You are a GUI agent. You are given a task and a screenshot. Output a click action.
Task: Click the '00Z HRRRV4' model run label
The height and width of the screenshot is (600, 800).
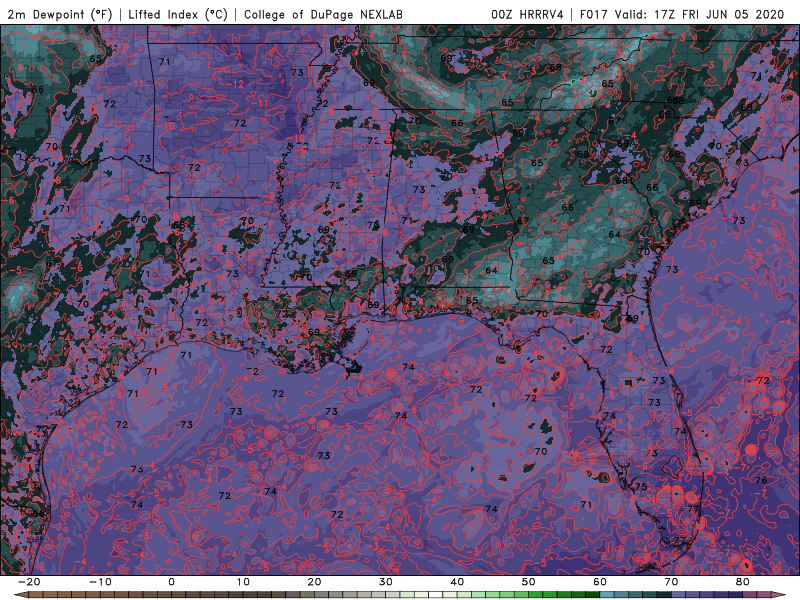point(527,14)
